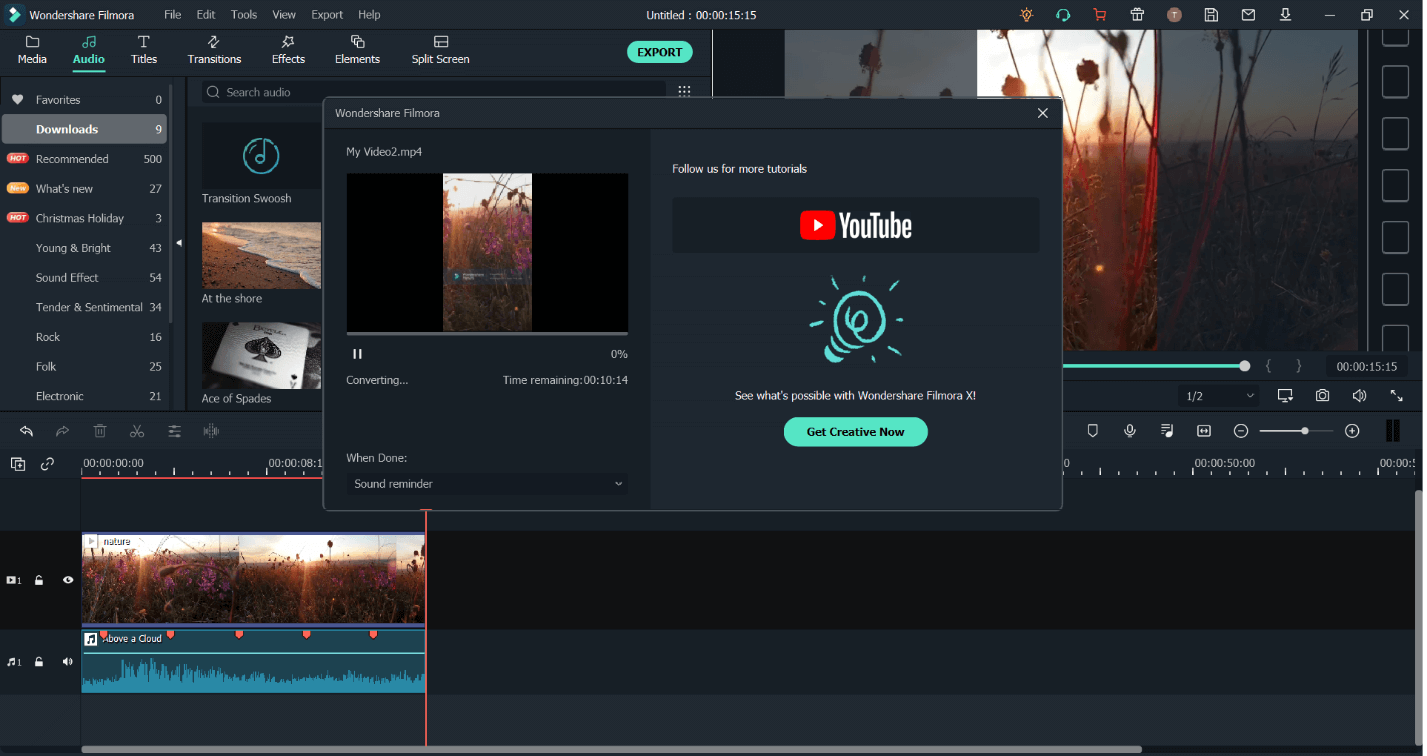The width and height of the screenshot is (1427, 756).
Task: Enter fullscreen preview mode
Action: click(x=1396, y=396)
